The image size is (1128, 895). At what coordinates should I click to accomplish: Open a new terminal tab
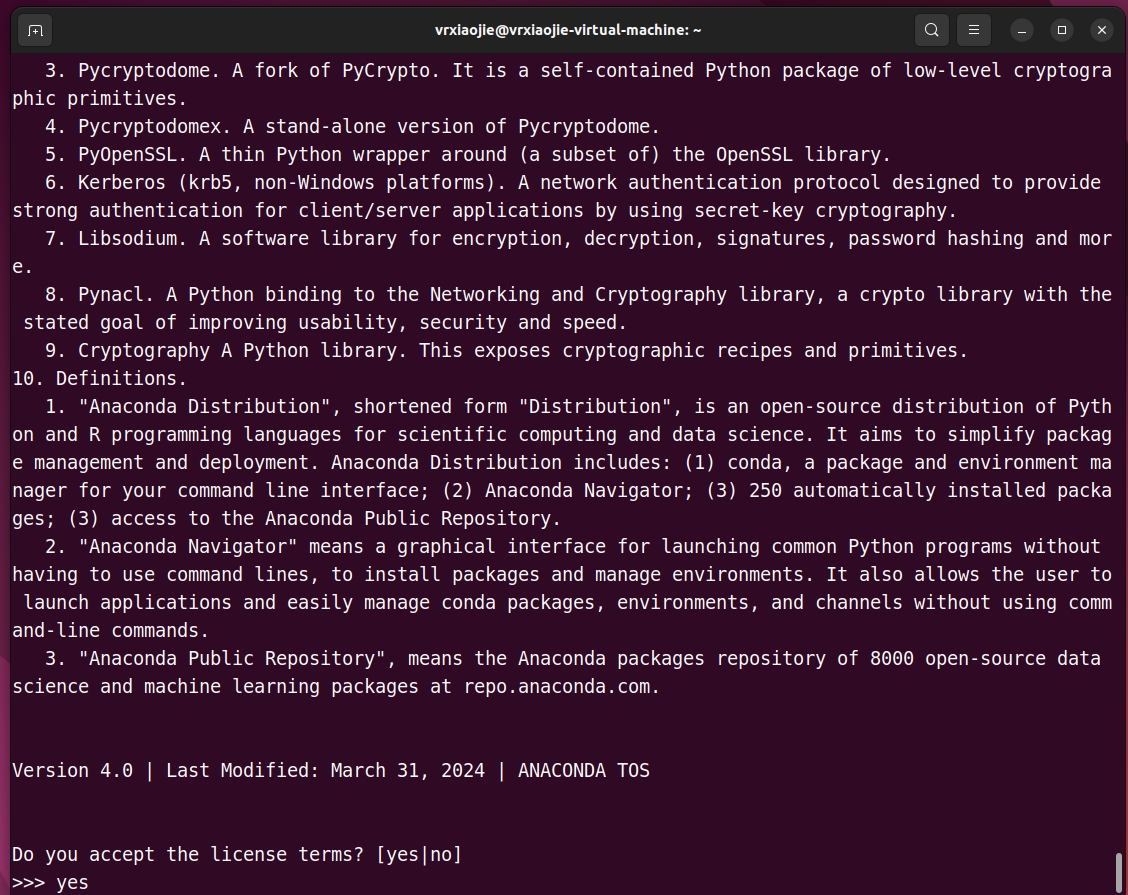[x=35, y=30]
